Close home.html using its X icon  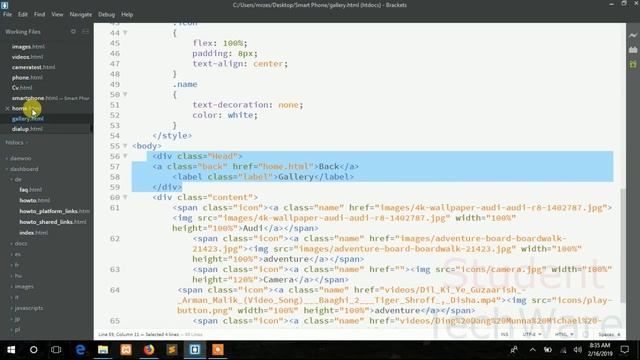pos(7,108)
